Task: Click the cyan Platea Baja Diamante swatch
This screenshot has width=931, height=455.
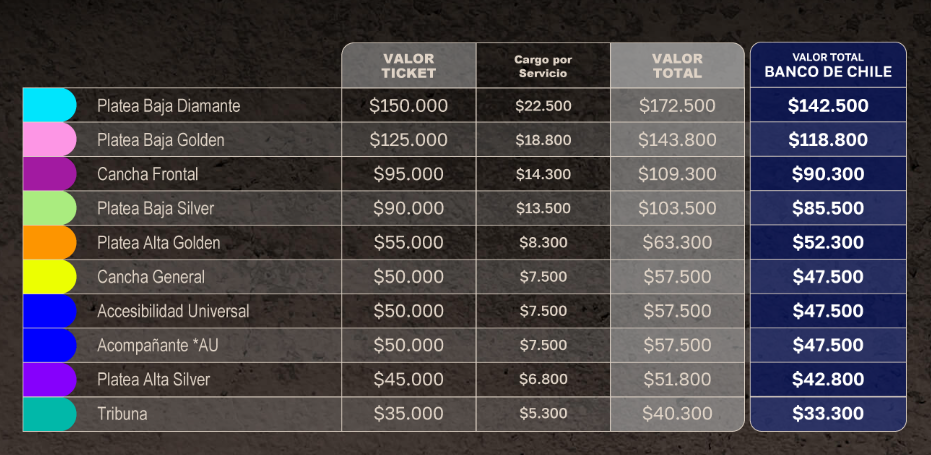Action: click(x=49, y=105)
